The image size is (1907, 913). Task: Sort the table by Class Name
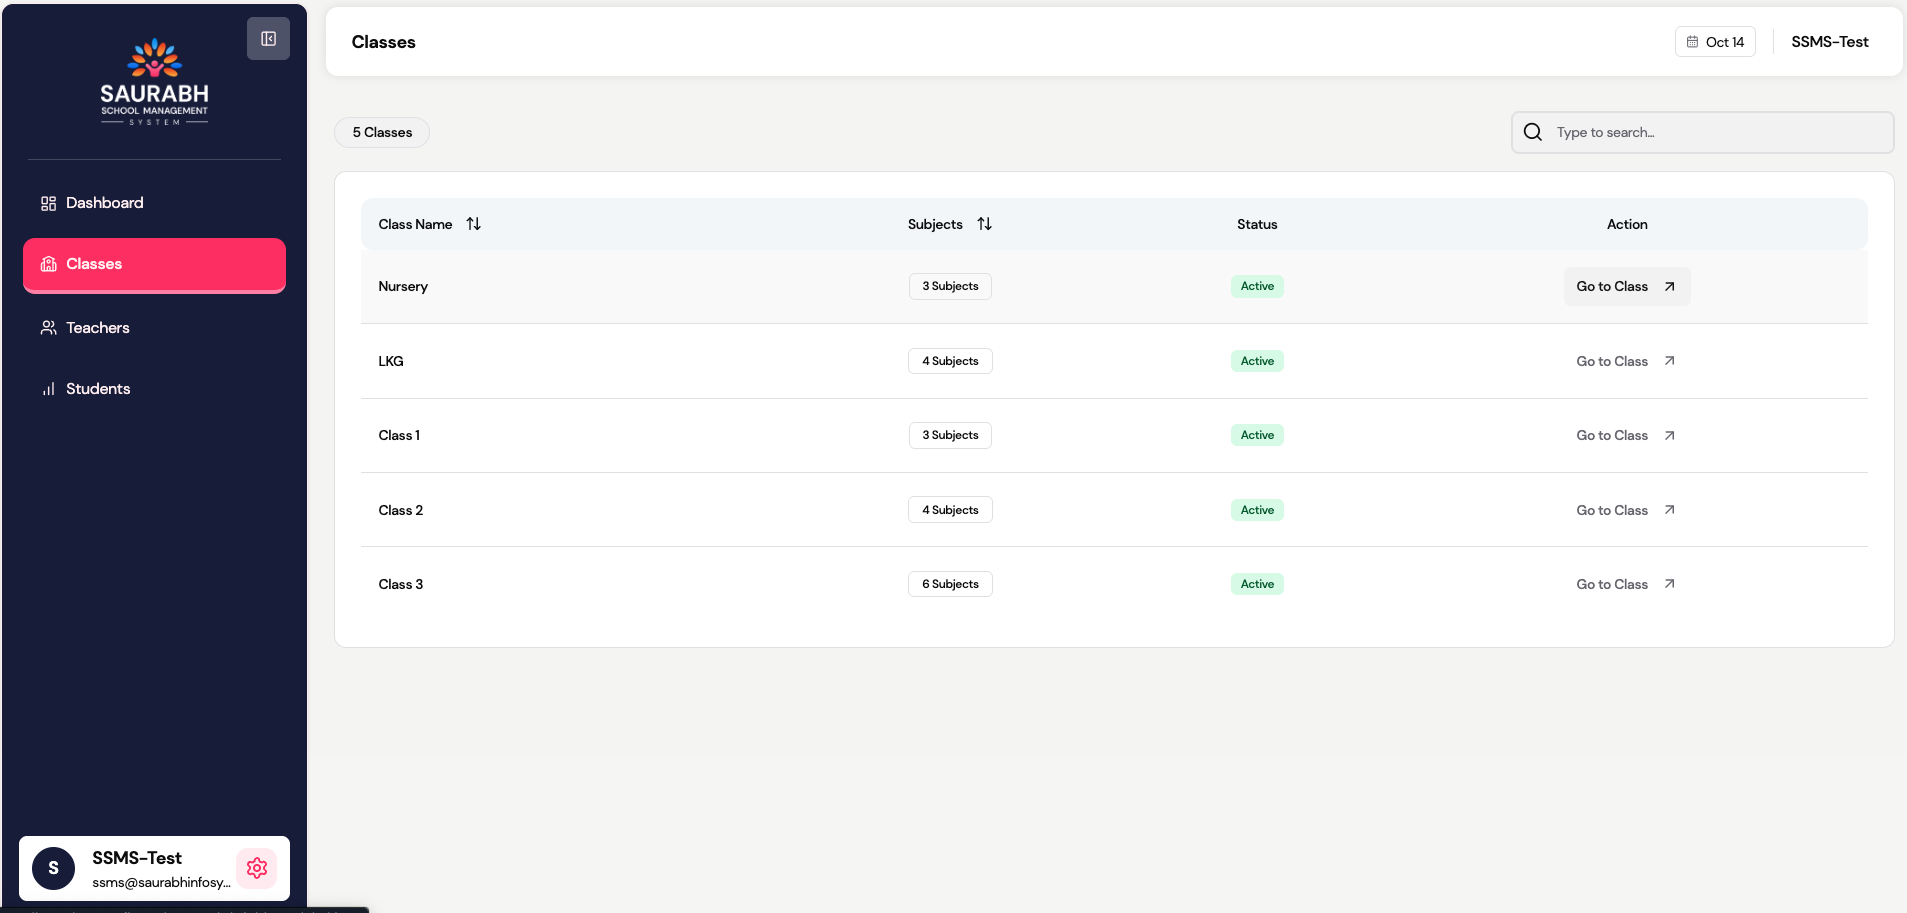473,224
